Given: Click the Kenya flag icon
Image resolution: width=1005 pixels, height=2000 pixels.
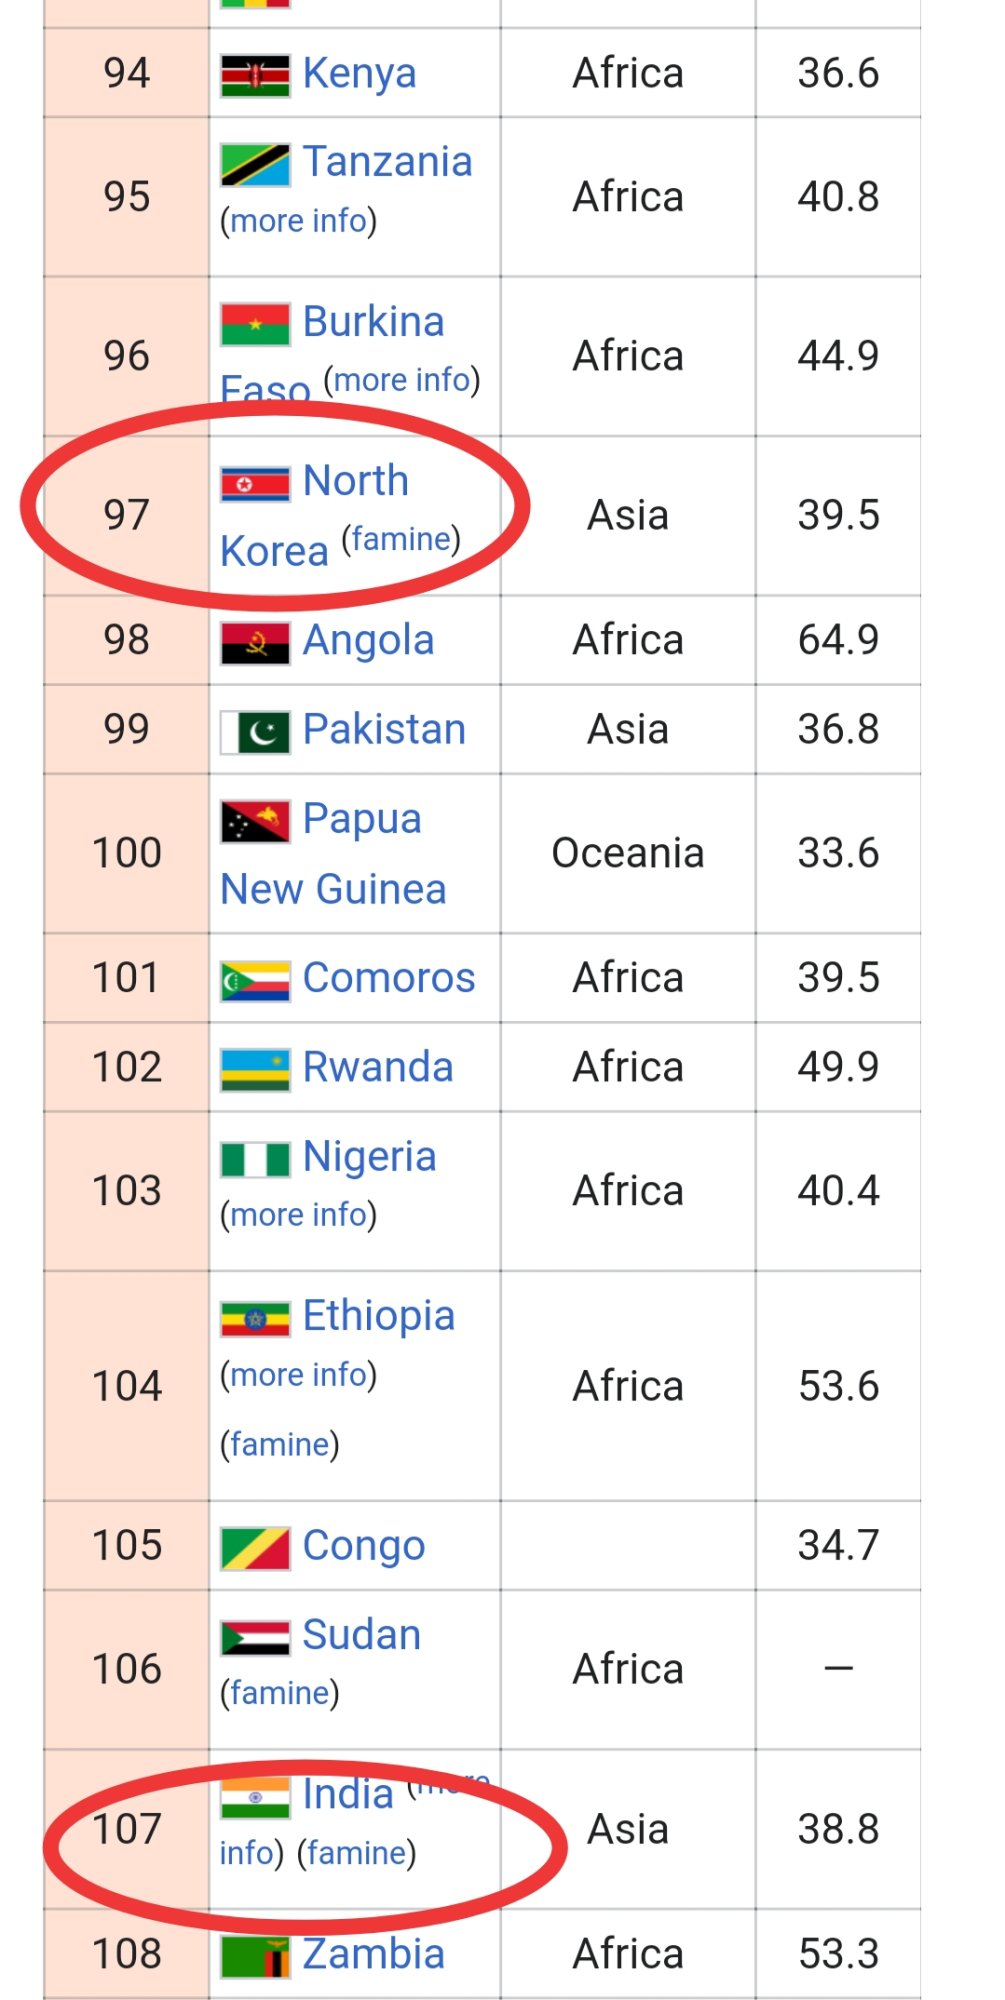Looking at the screenshot, I should (x=255, y=76).
